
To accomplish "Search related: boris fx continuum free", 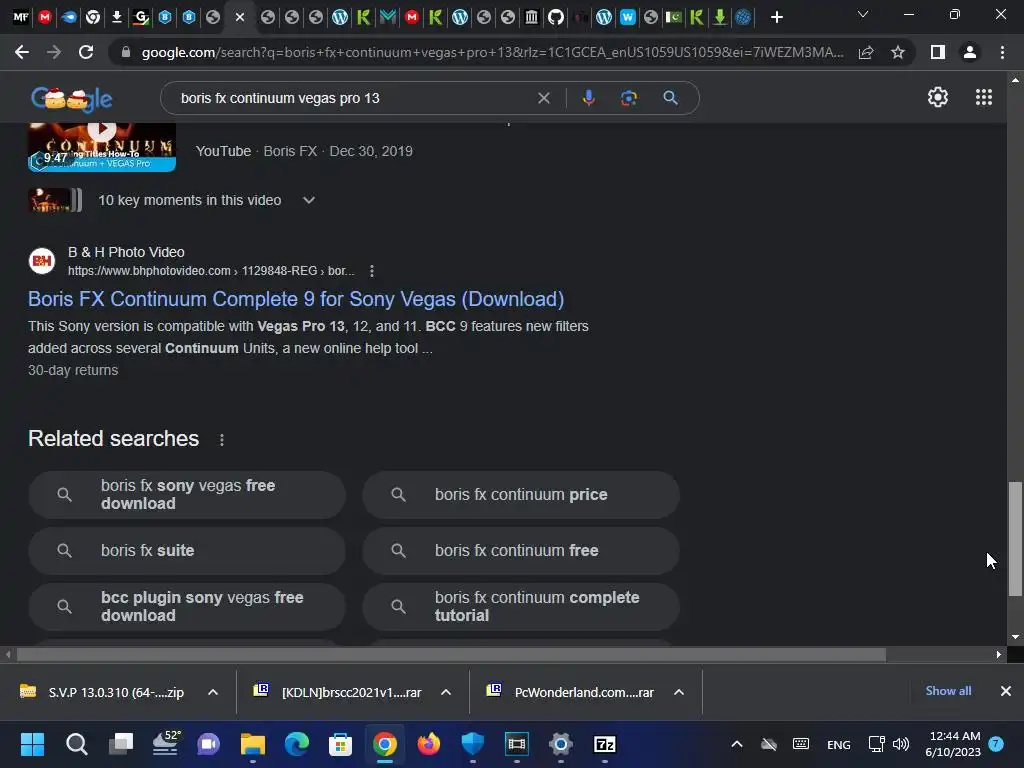I will (521, 551).
